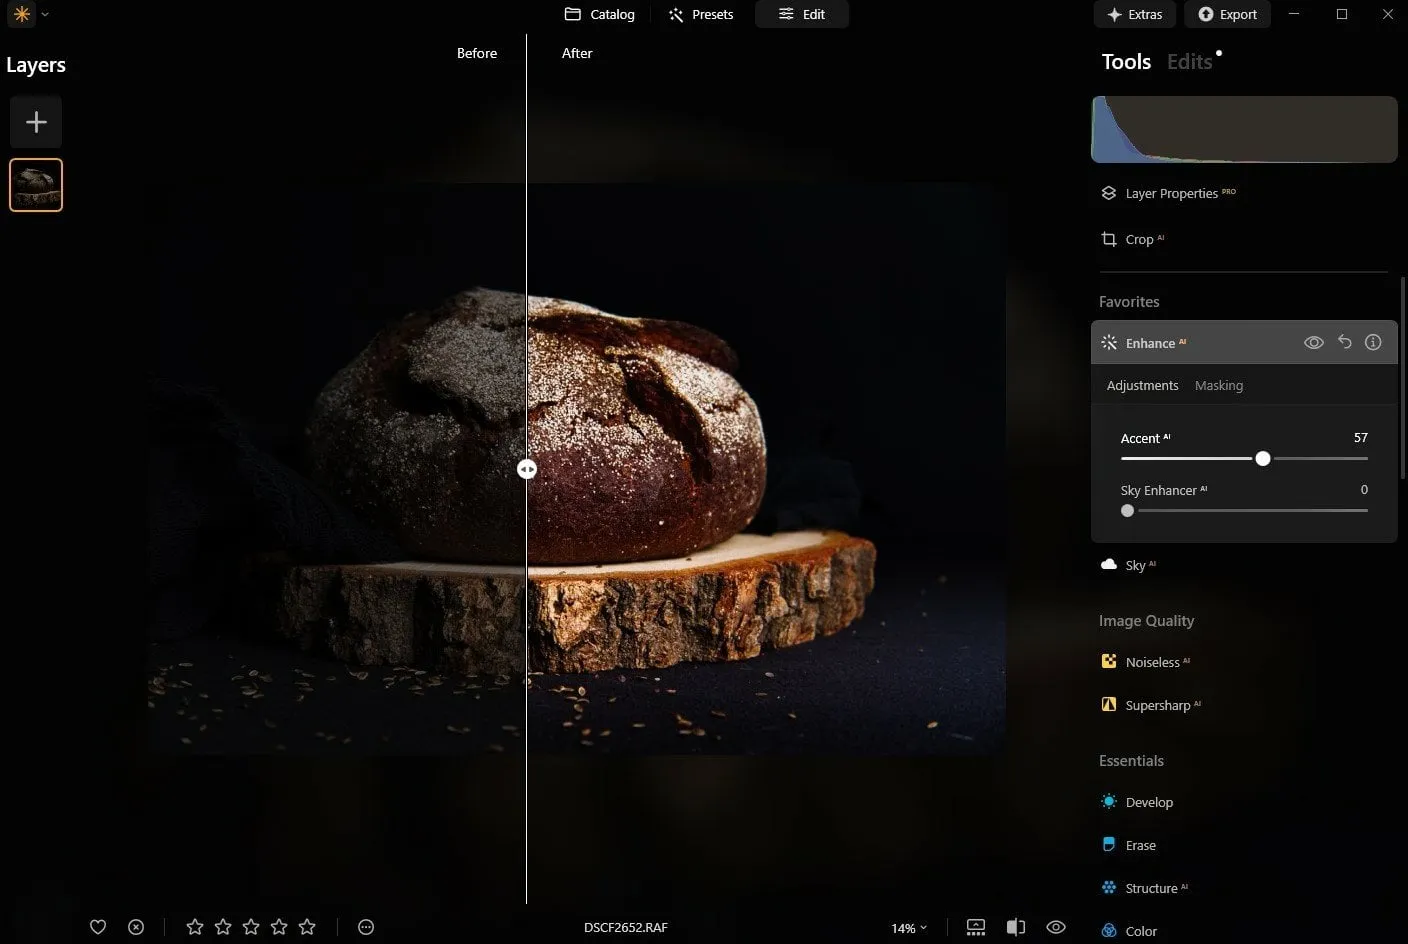Click the add new layer plus button
This screenshot has height=944, width=1408.
point(36,122)
